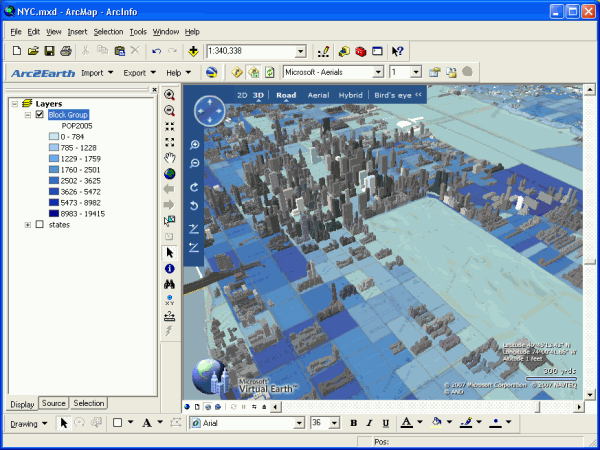600x450 pixels.
Task: Open the Insert menu
Action: coord(77,32)
